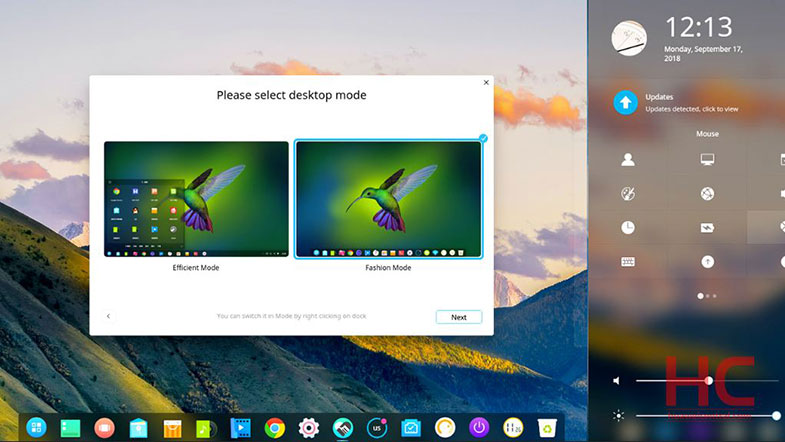Open the launcher from the dock
This screenshot has width=785, height=442.
click(x=36, y=428)
